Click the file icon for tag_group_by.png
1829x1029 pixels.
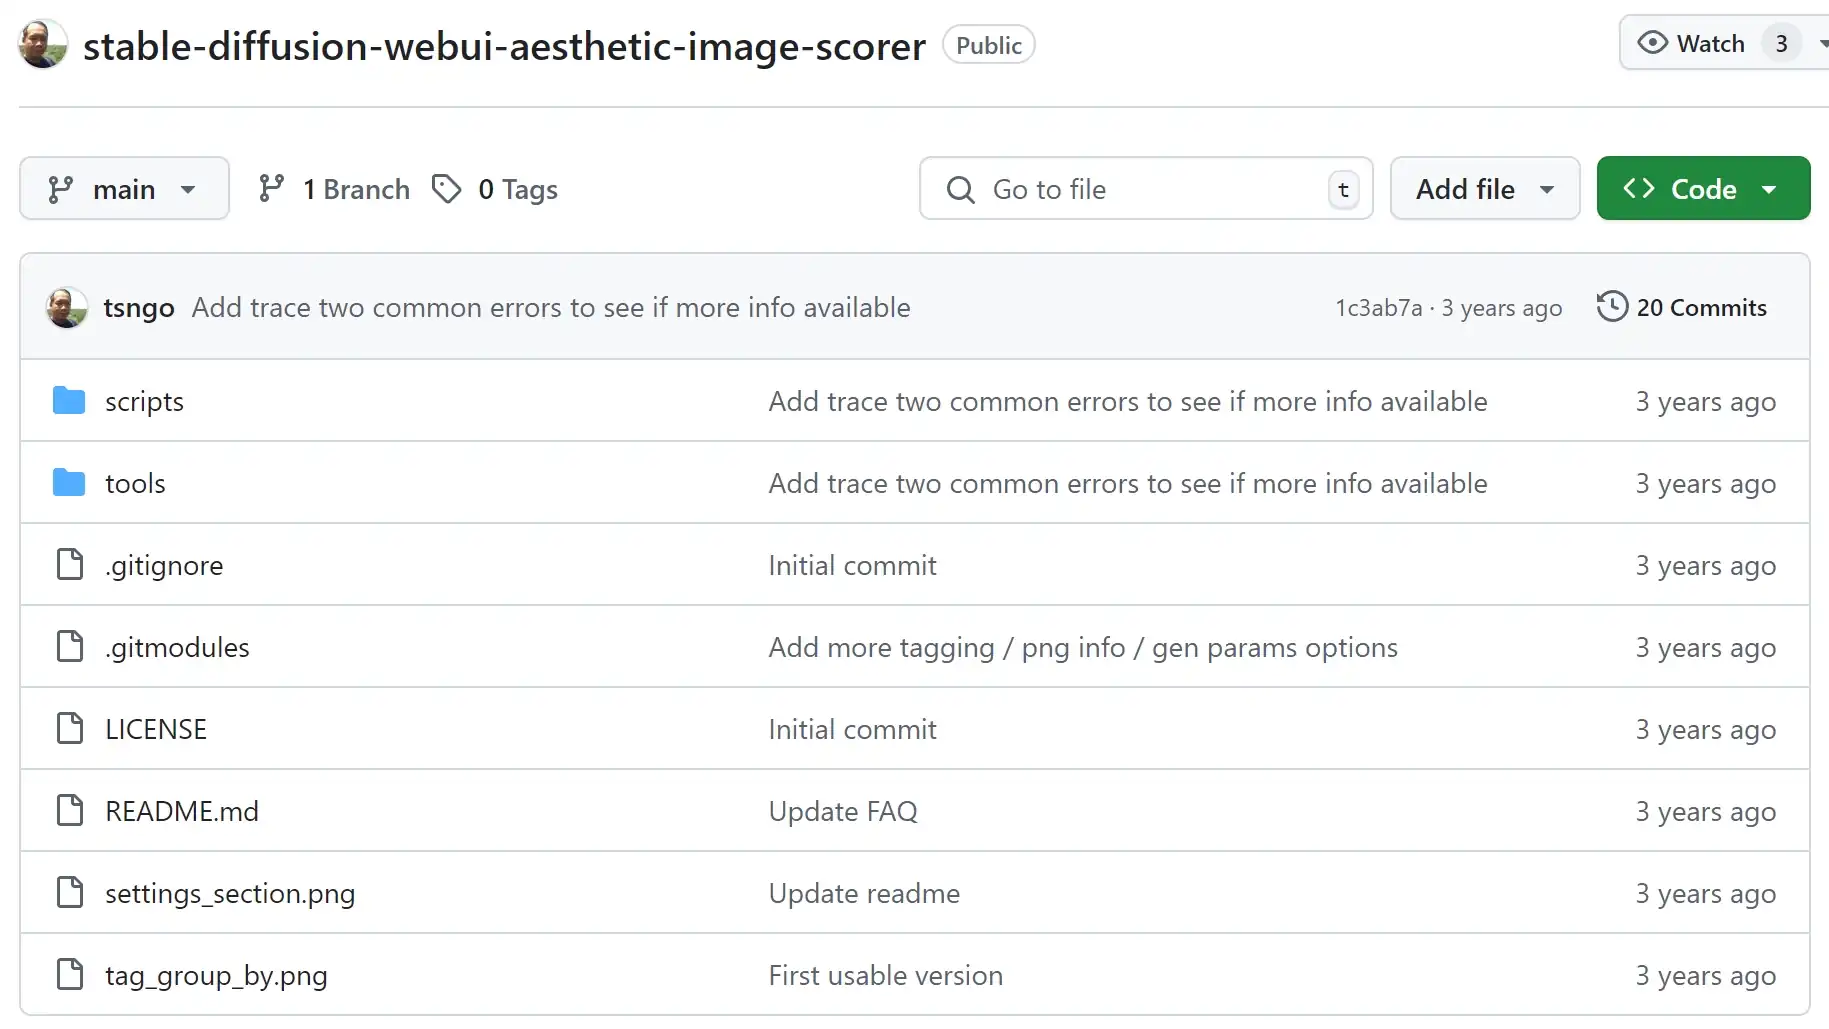70,974
